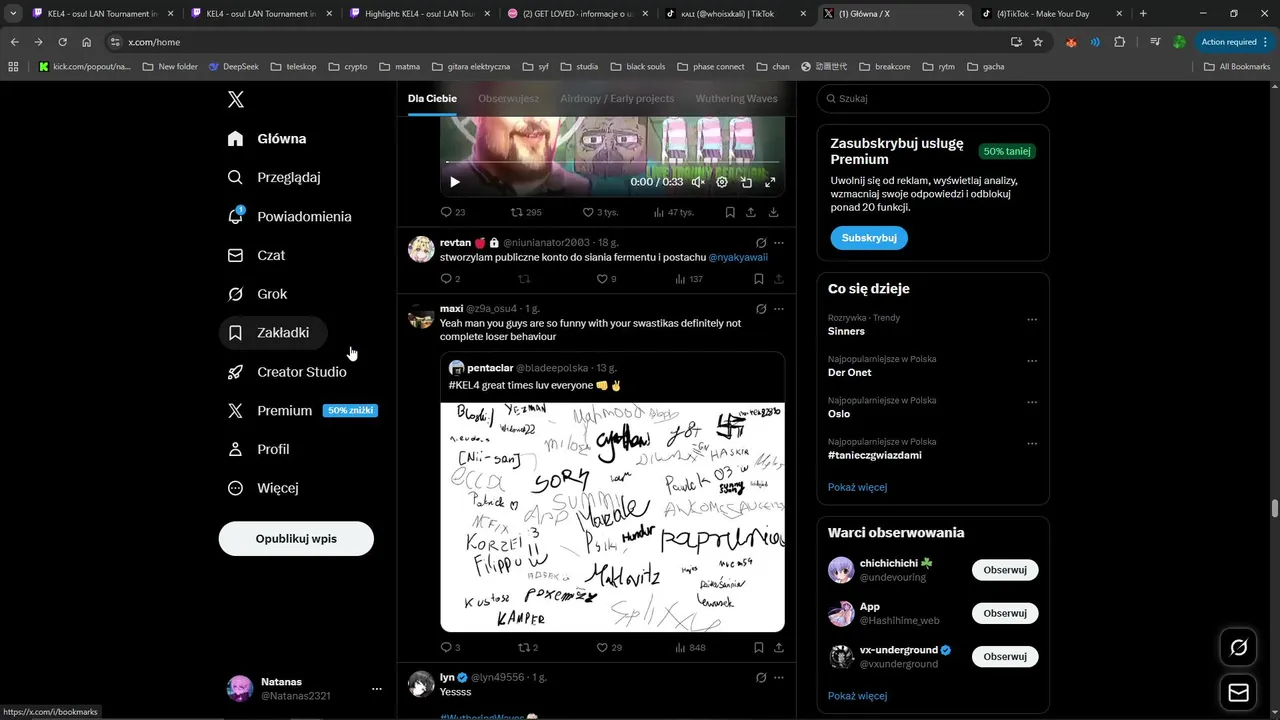View analytics of video post 47 tys.
Image resolution: width=1280 pixels, height=720 pixels.
(x=674, y=212)
